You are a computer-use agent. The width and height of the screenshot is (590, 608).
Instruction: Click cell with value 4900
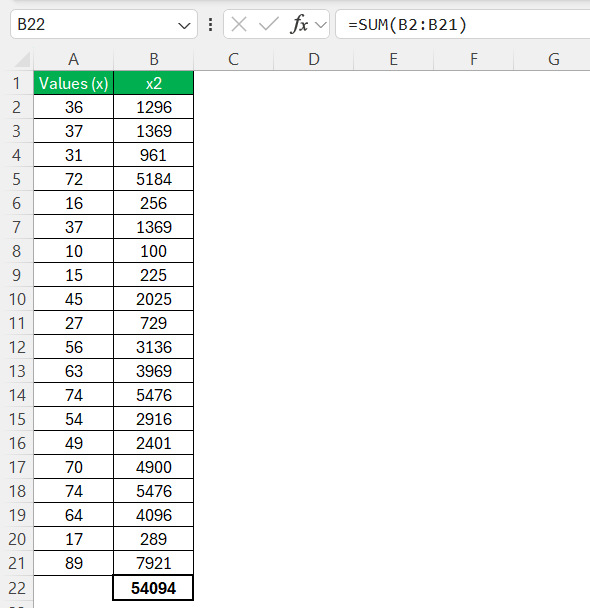click(x=154, y=467)
